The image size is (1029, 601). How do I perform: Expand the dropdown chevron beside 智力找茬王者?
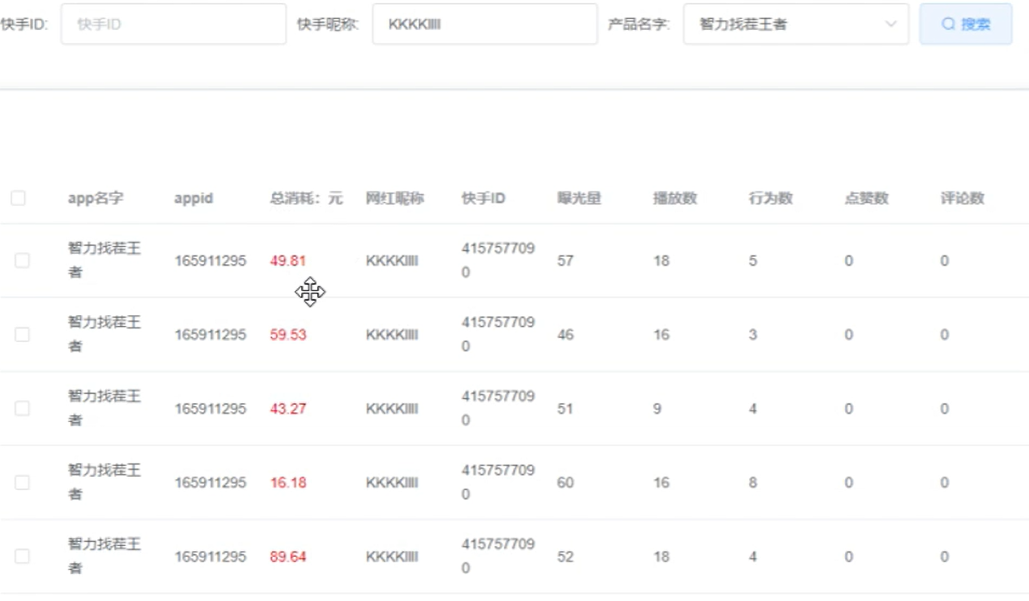[890, 24]
